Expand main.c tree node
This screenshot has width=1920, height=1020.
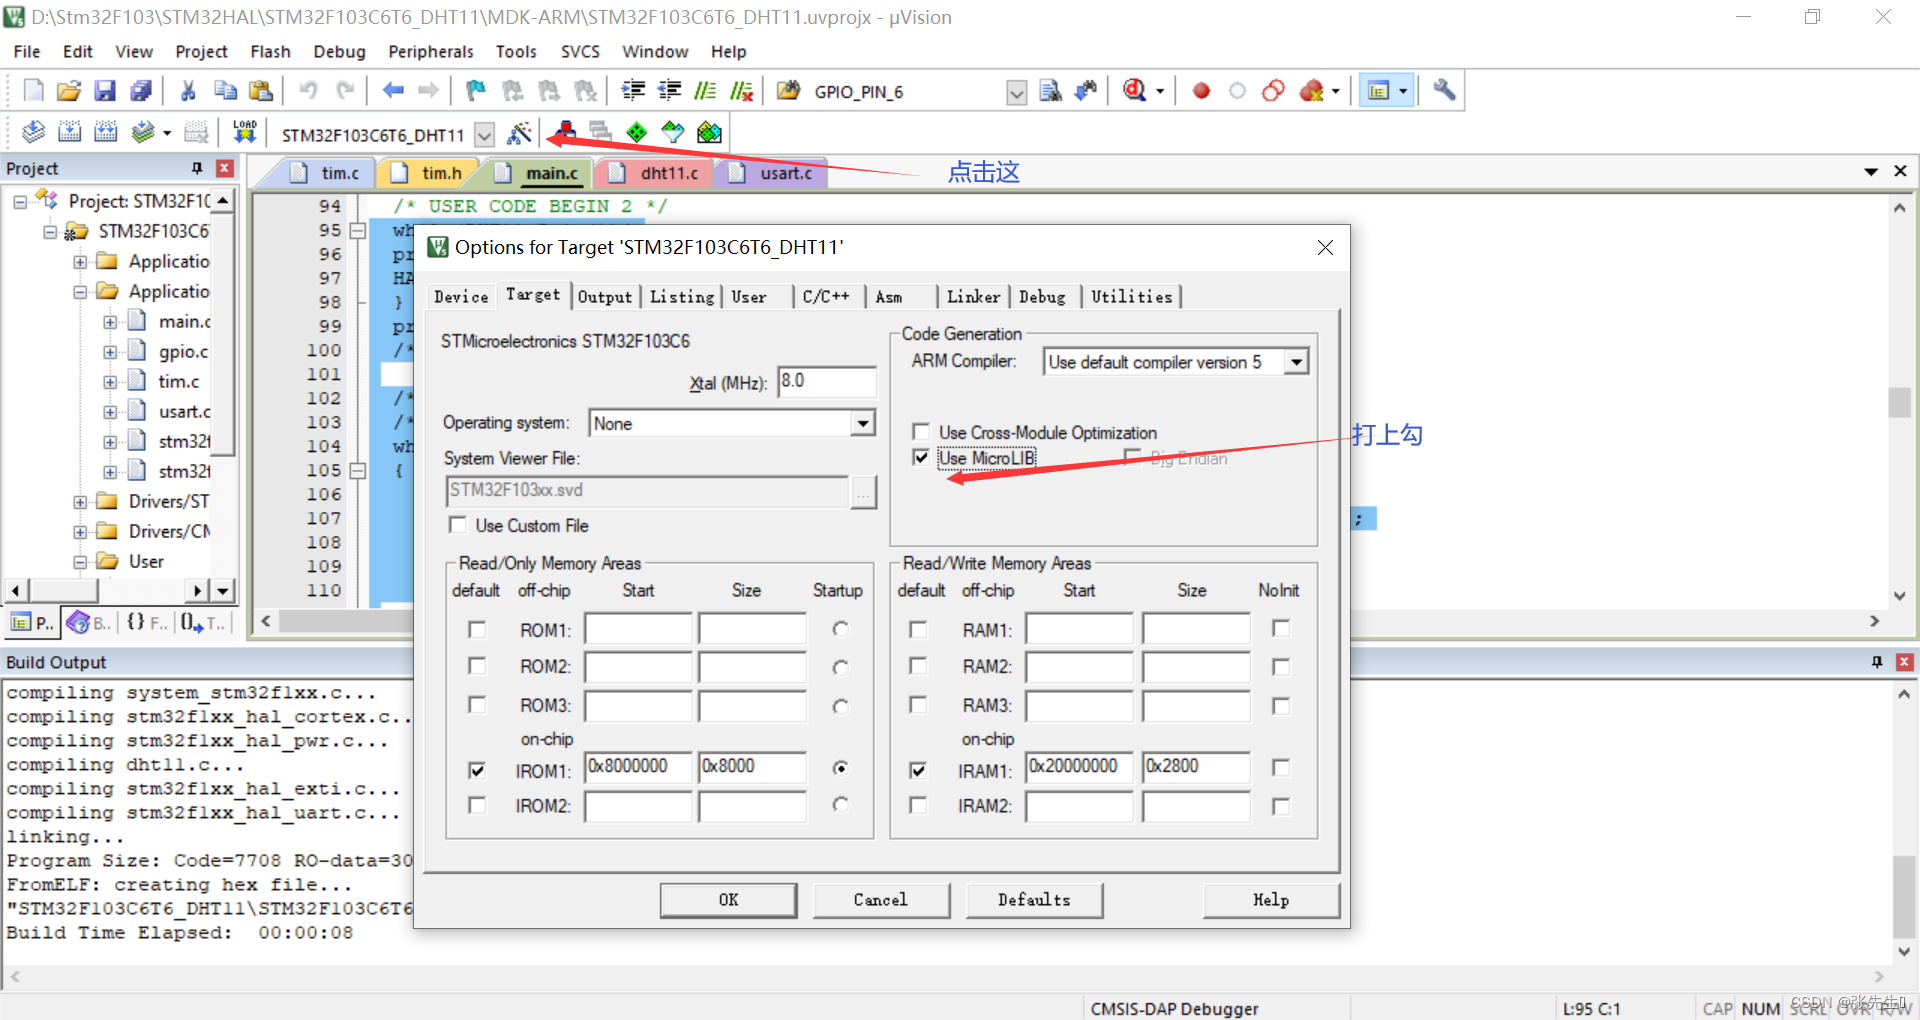point(110,321)
